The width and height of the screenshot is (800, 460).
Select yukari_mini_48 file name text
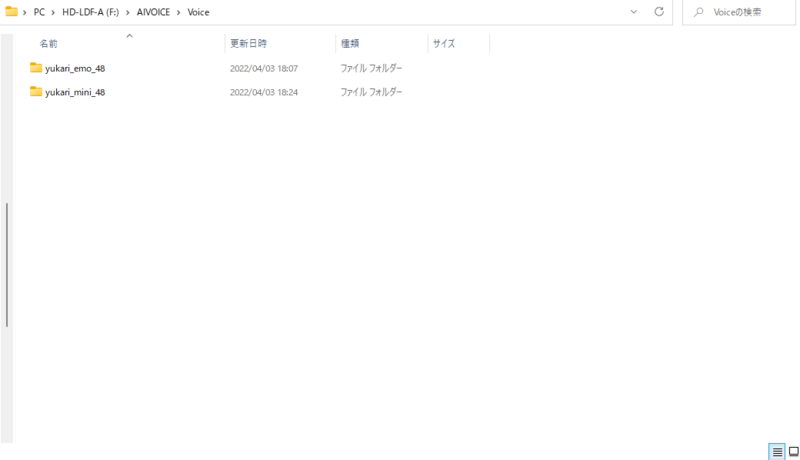click(x=75, y=92)
